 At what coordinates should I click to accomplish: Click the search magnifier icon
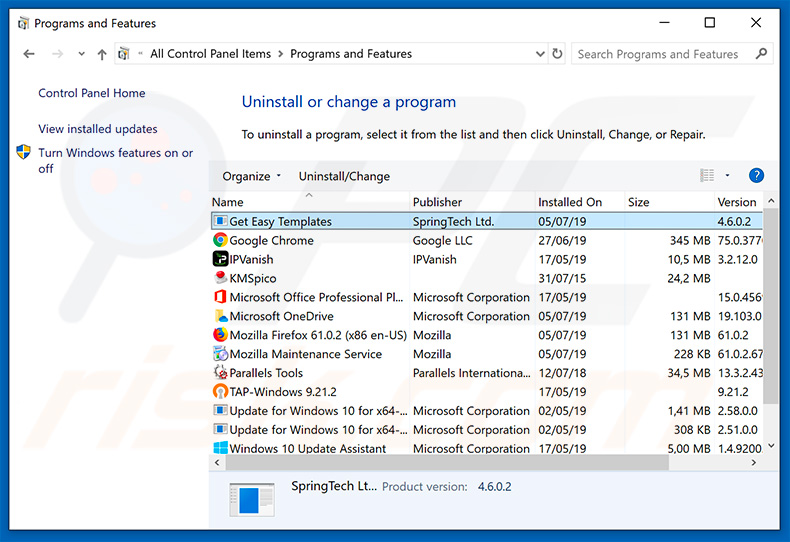pos(761,53)
